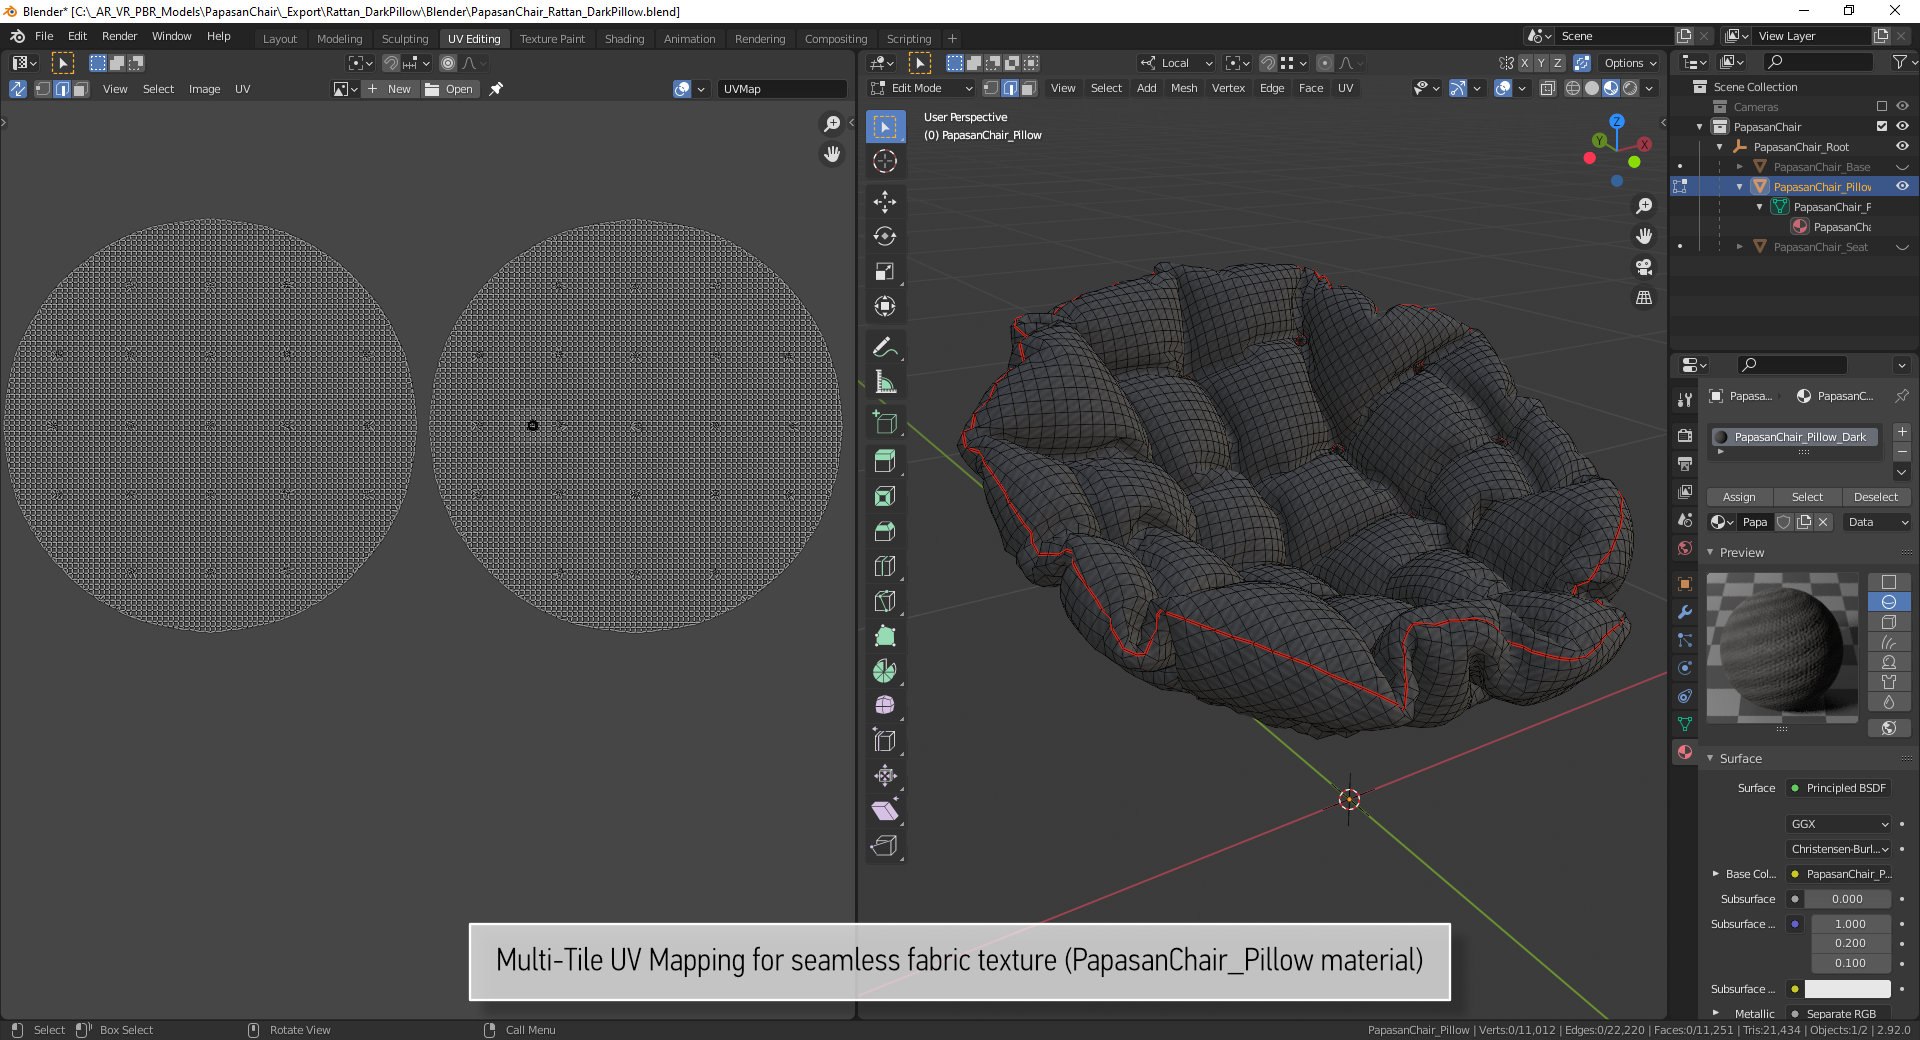This screenshot has height=1040, width=1920.
Task: Open the Render menu
Action: 119,36
